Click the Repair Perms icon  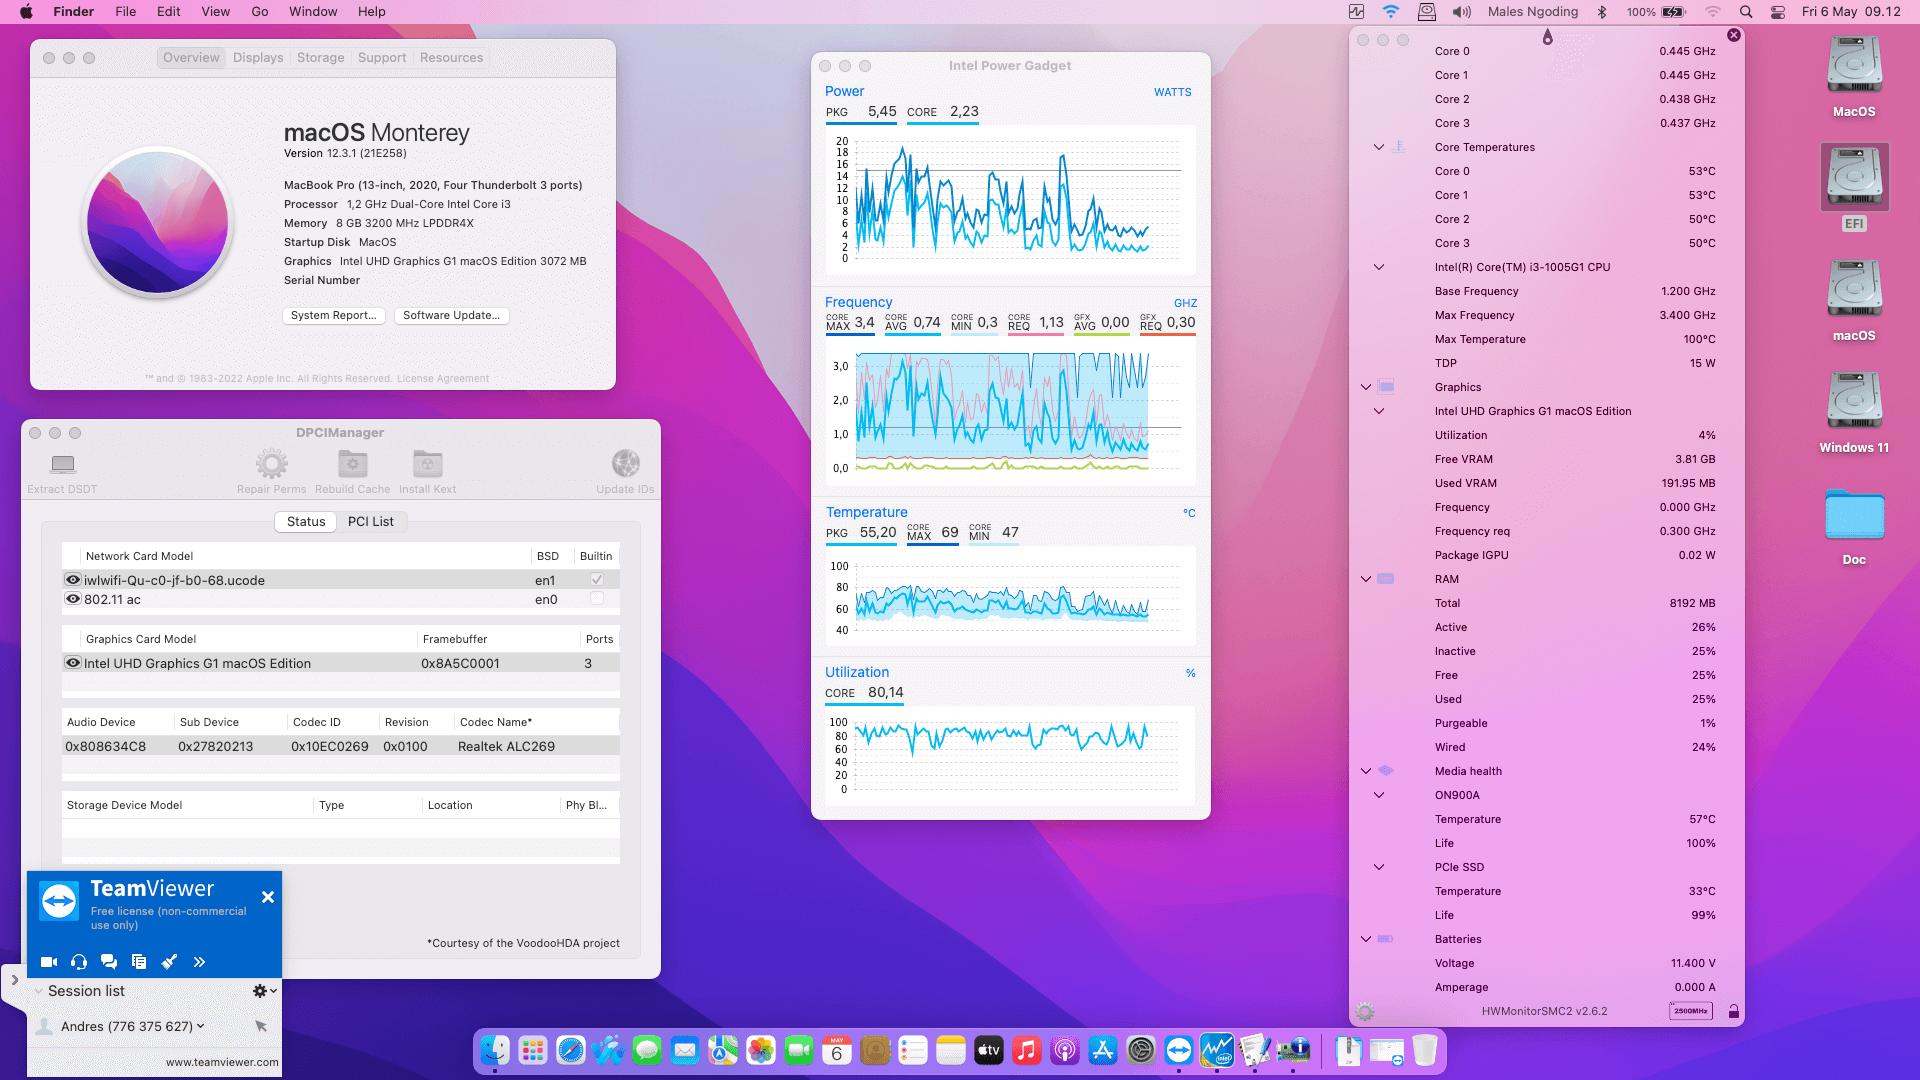click(271, 463)
